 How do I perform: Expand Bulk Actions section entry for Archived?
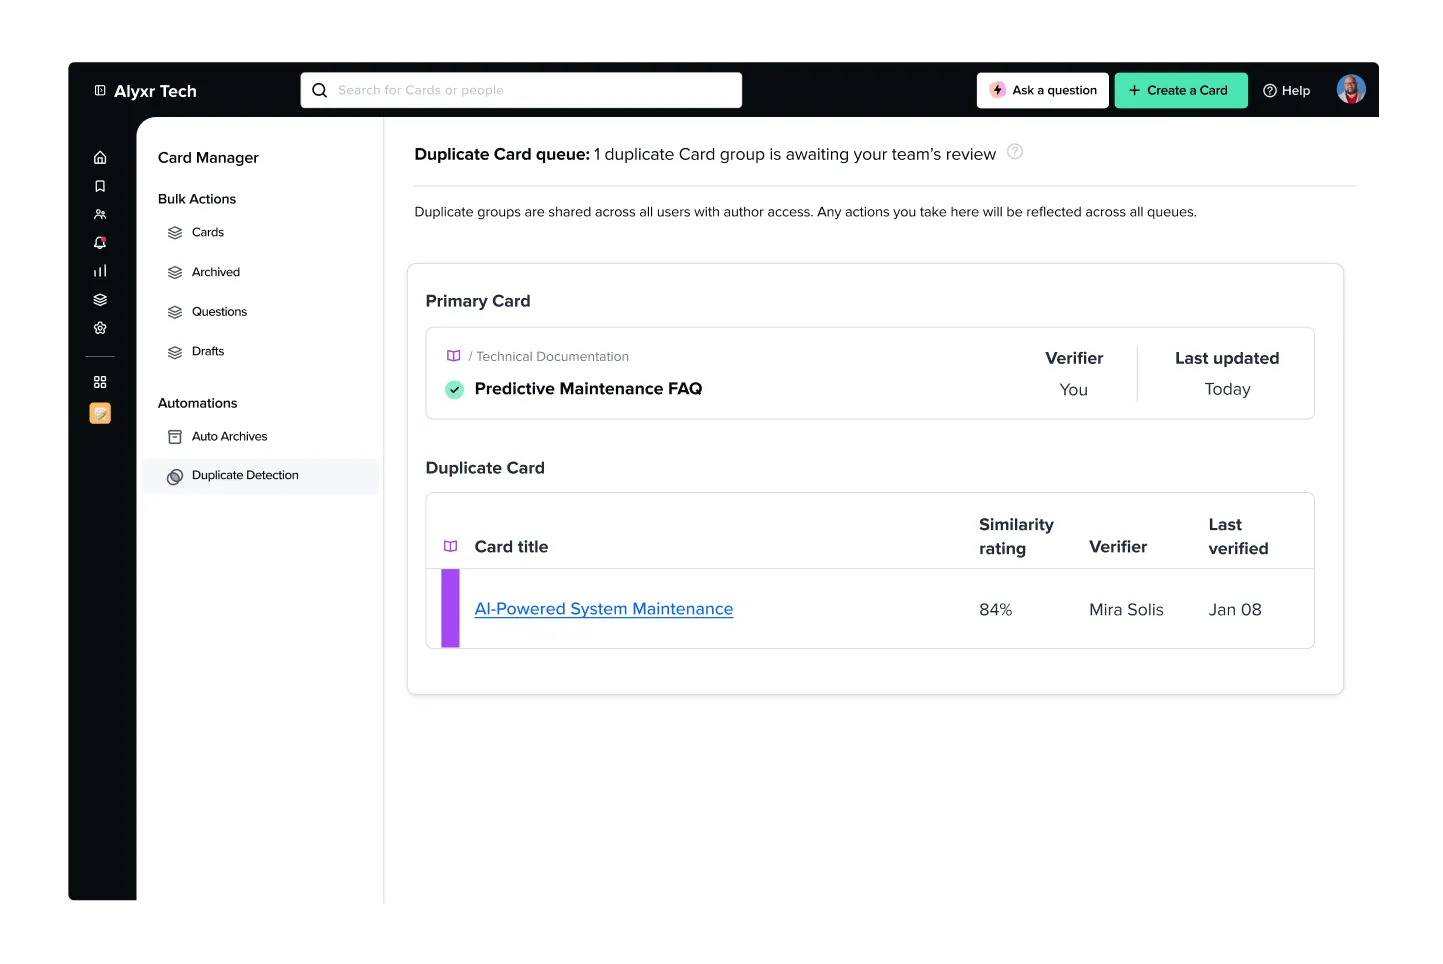pyautogui.click(x=216, y=271)
